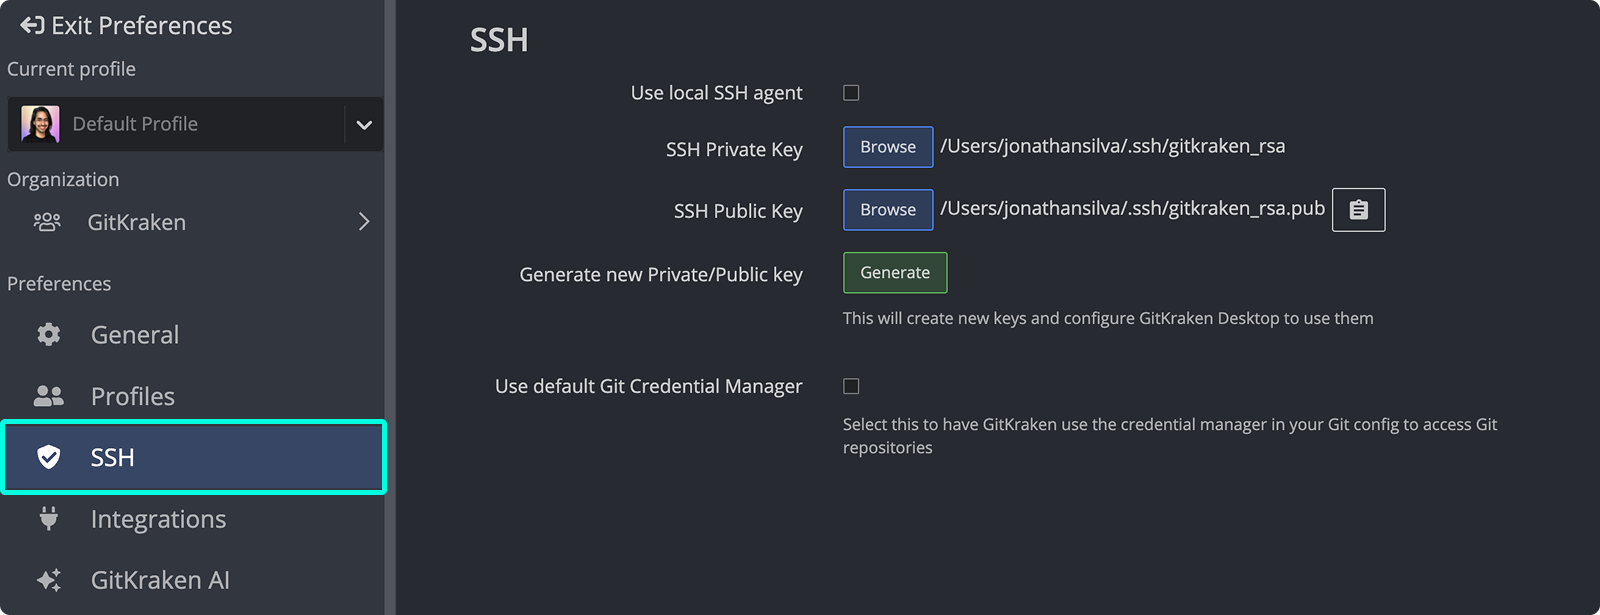The image size is (1600, 615).
Task: Click the GitKraken AI sparkles icon
Action: (47, 580)
